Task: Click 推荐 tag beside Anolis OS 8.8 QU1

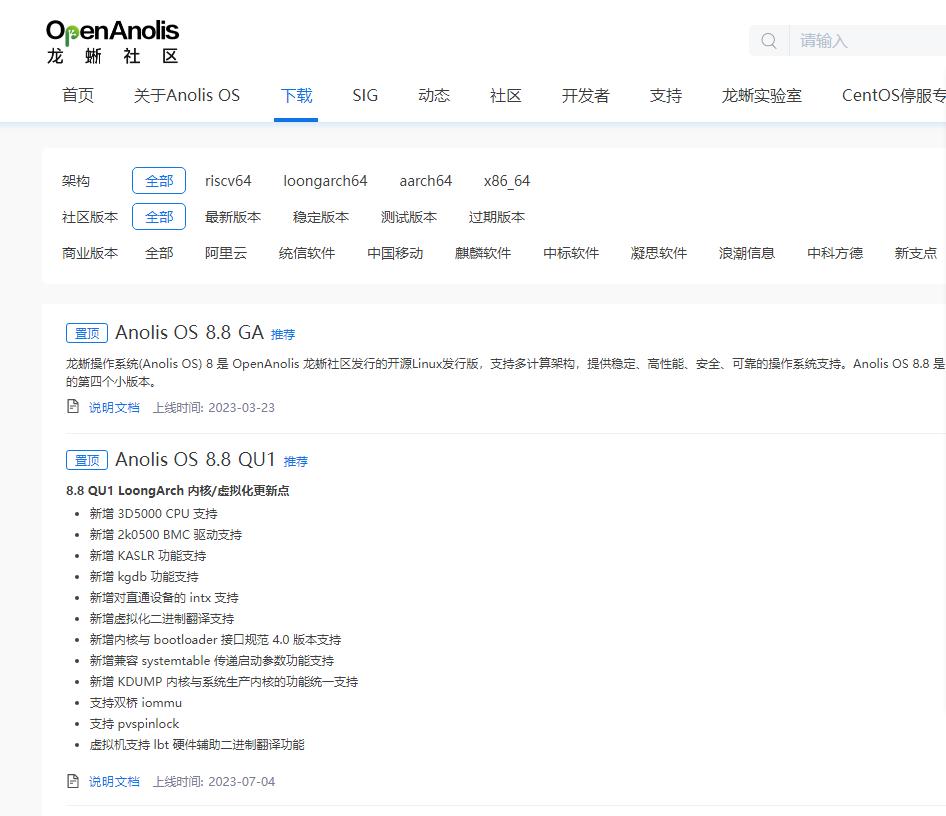Action: coord(296,461)
